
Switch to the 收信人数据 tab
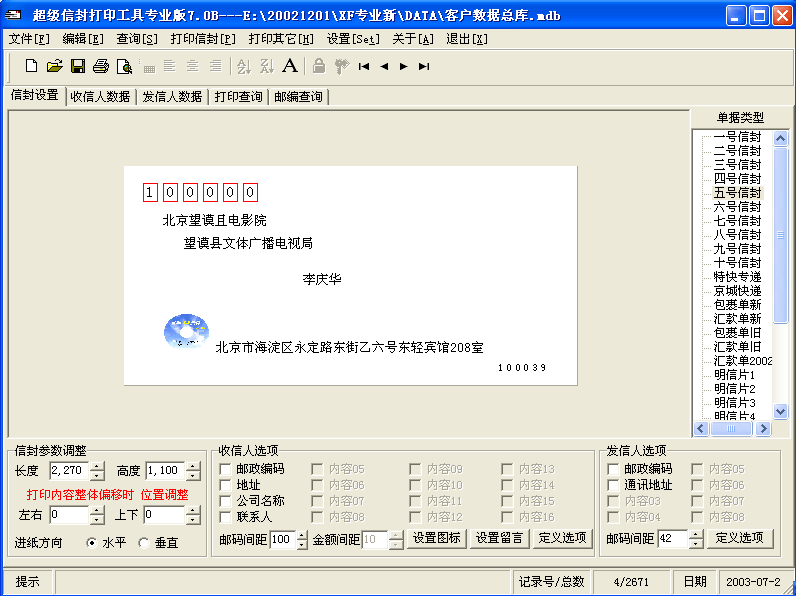pyautogui.click(x=100, y=97)
